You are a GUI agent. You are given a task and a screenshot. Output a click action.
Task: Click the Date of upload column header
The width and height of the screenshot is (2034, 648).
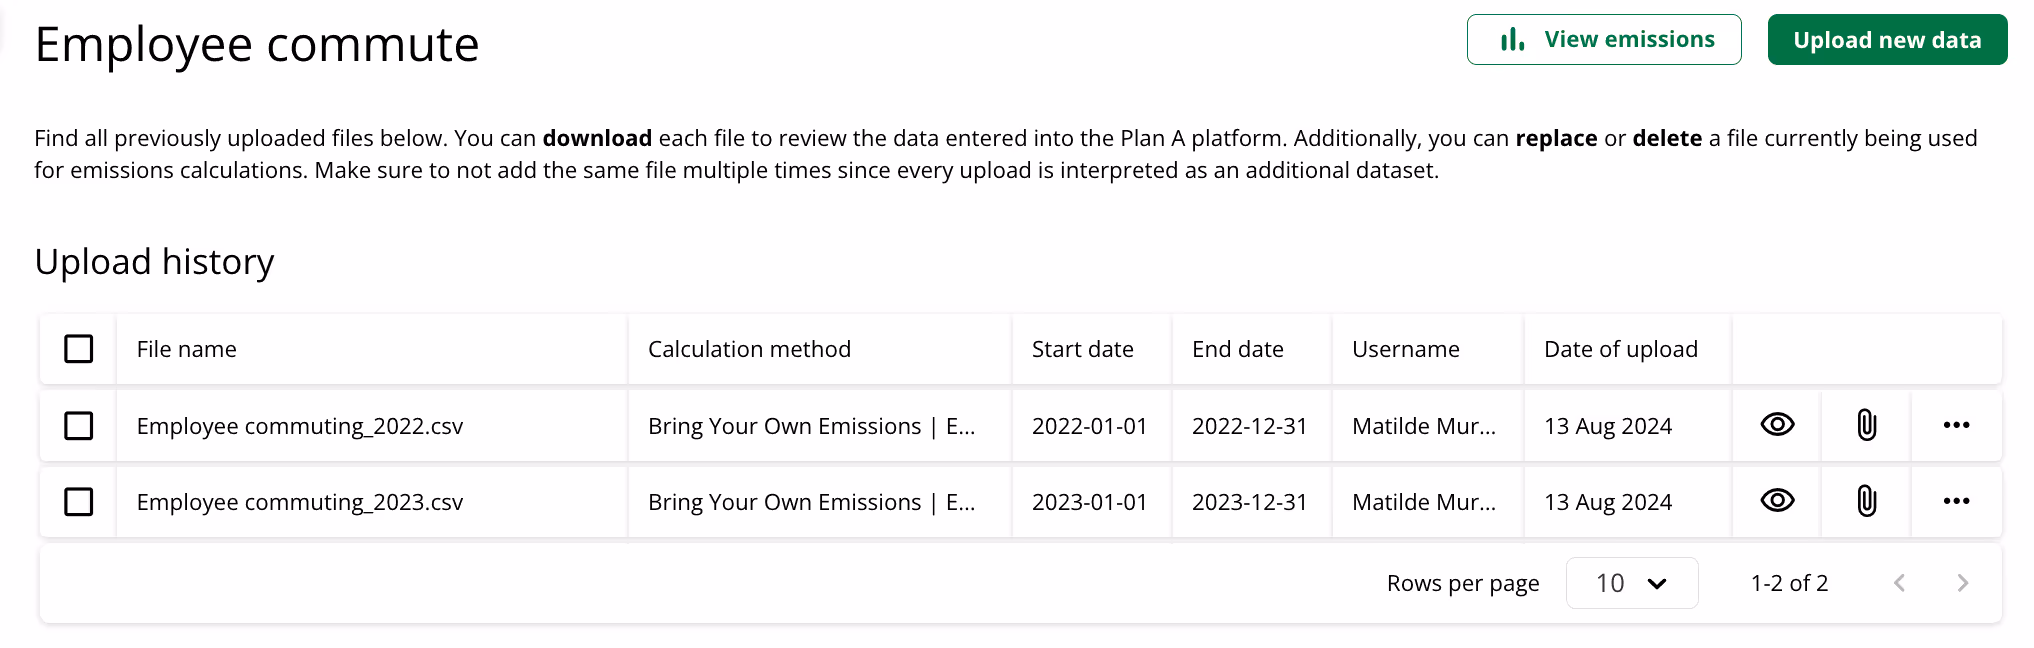click(x=1620, y=349)
